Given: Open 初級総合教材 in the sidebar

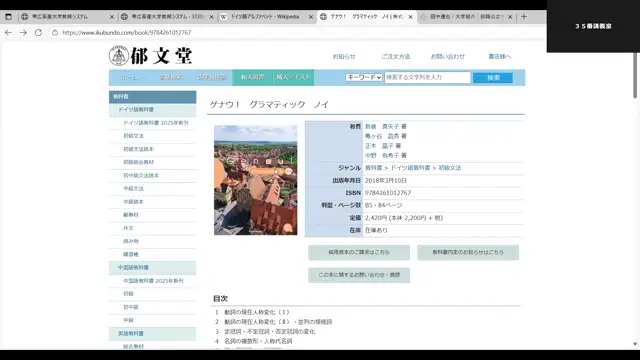Looking at the screenshot, I should coord(138,162).
